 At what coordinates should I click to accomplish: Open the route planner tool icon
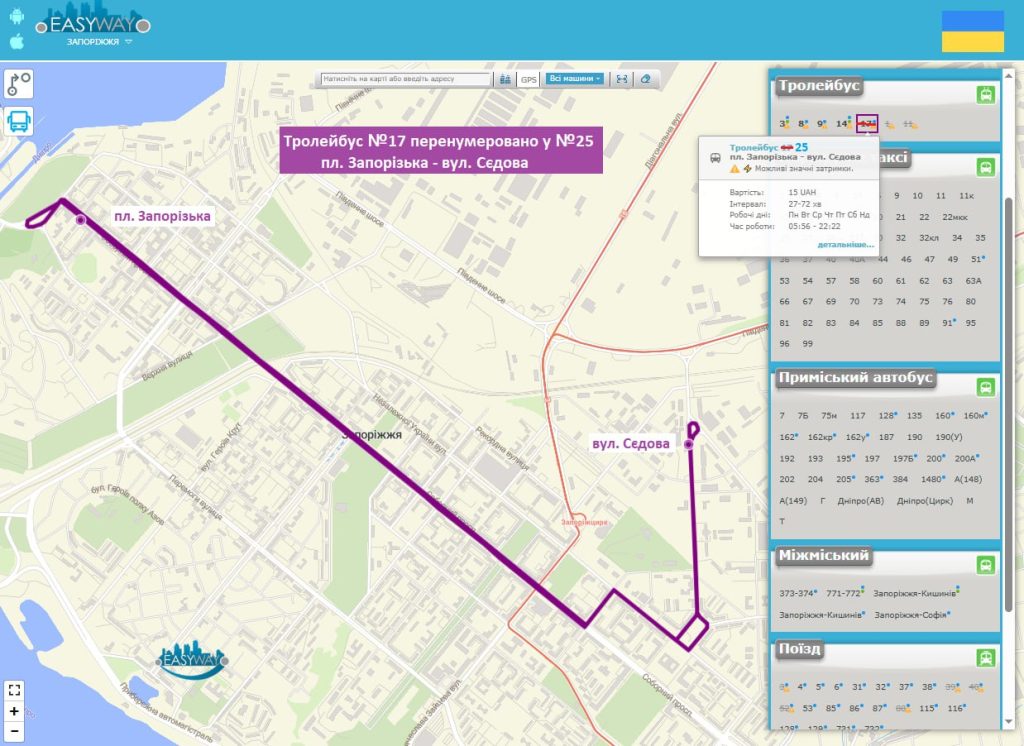click(19, 83)
